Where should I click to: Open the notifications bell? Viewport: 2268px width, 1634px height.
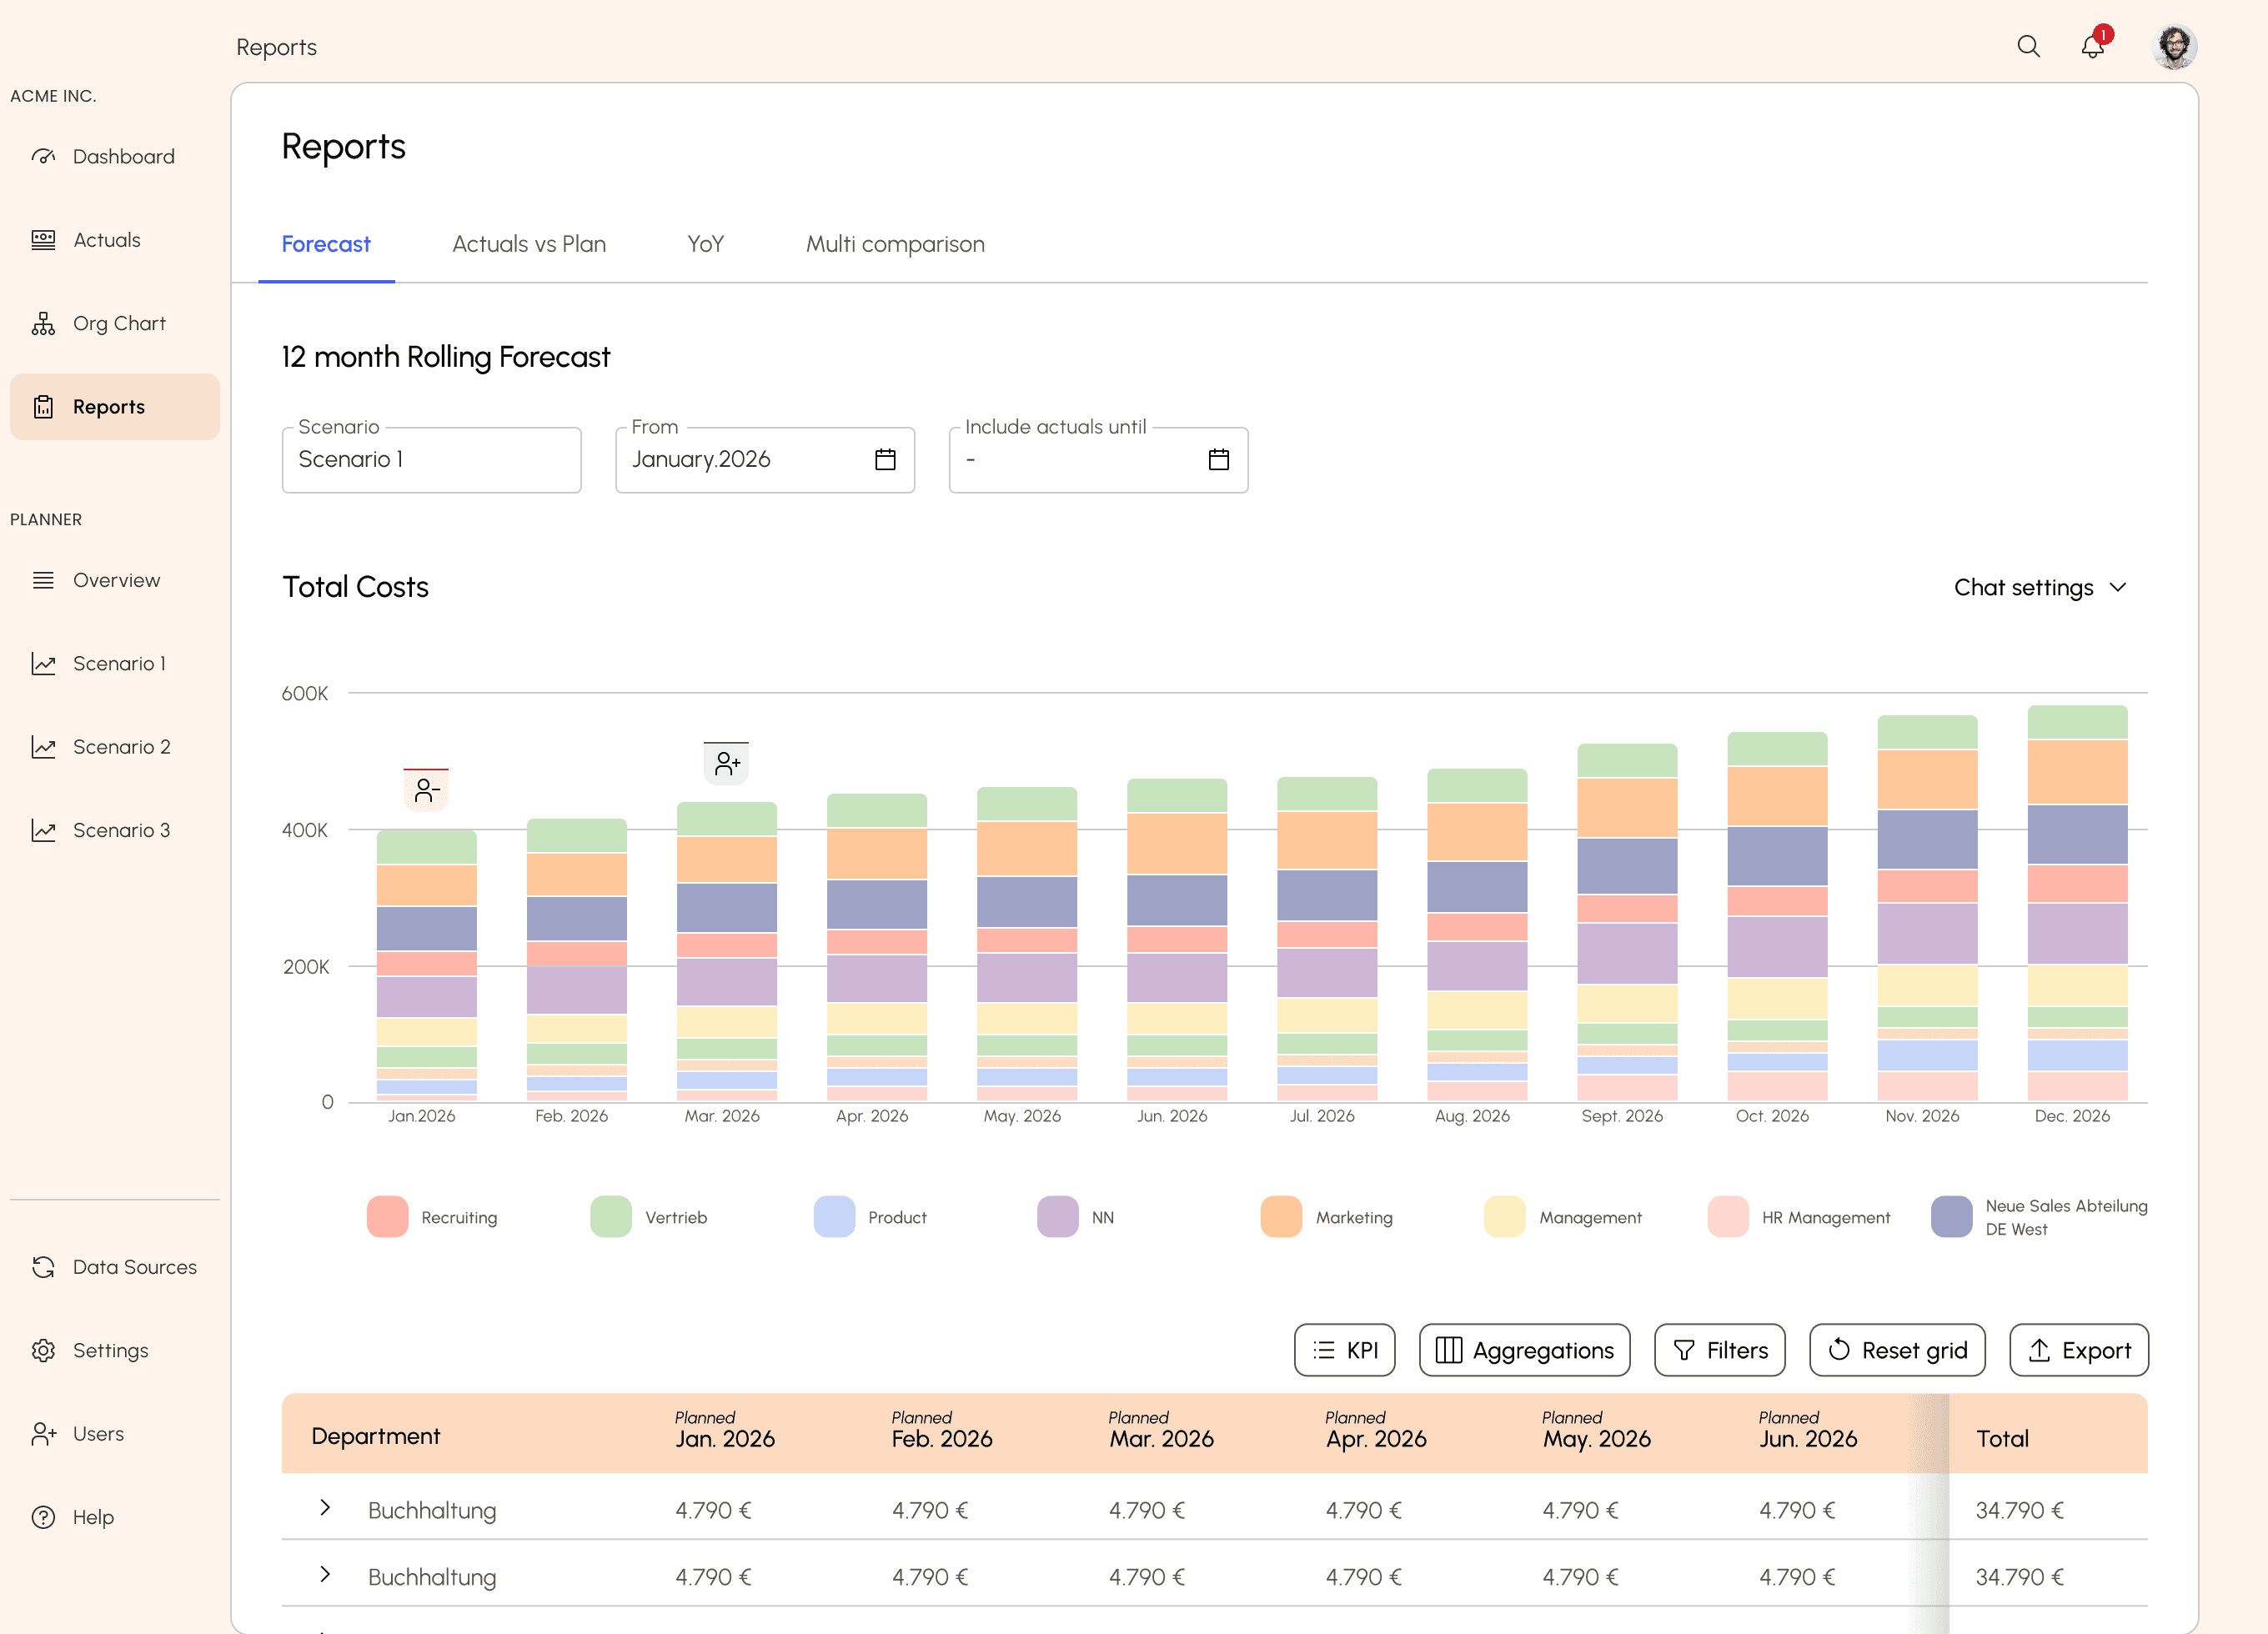(x=2092, y=46)
